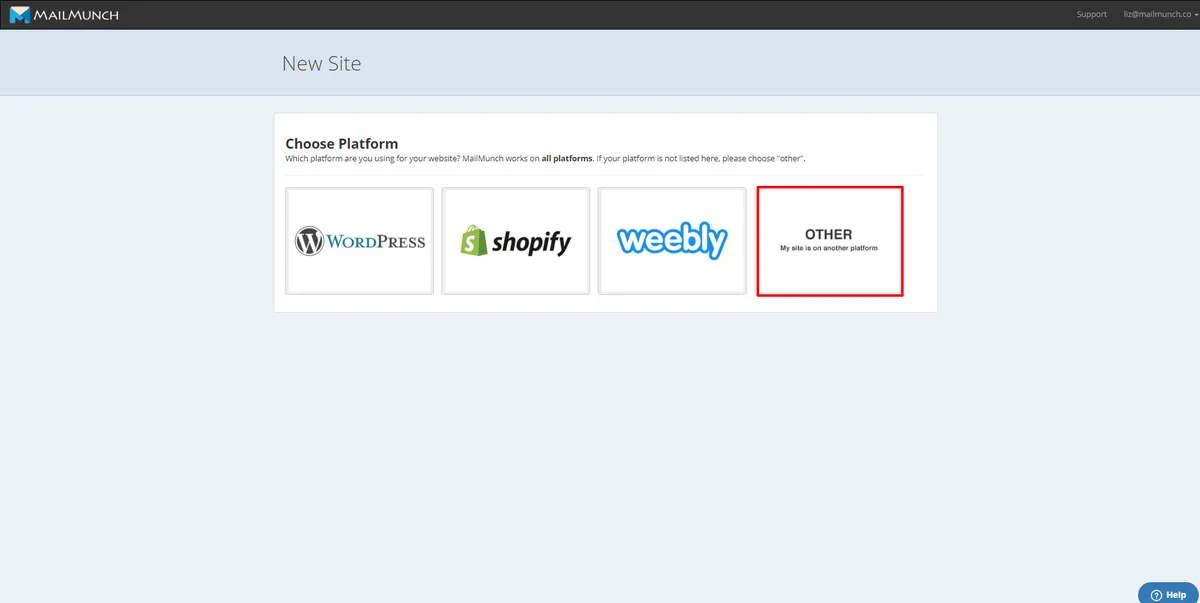
Task: Choose the Weebly platform card
Action: 672,241
